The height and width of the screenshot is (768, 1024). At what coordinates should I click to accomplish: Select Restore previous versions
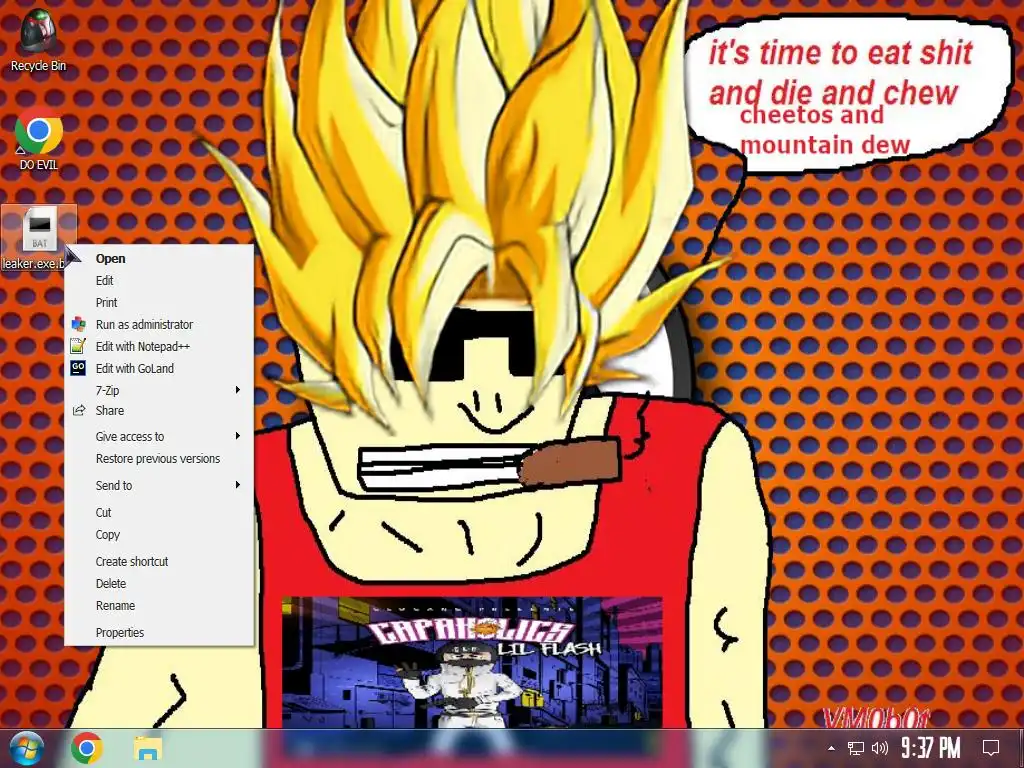coord(159,459)
